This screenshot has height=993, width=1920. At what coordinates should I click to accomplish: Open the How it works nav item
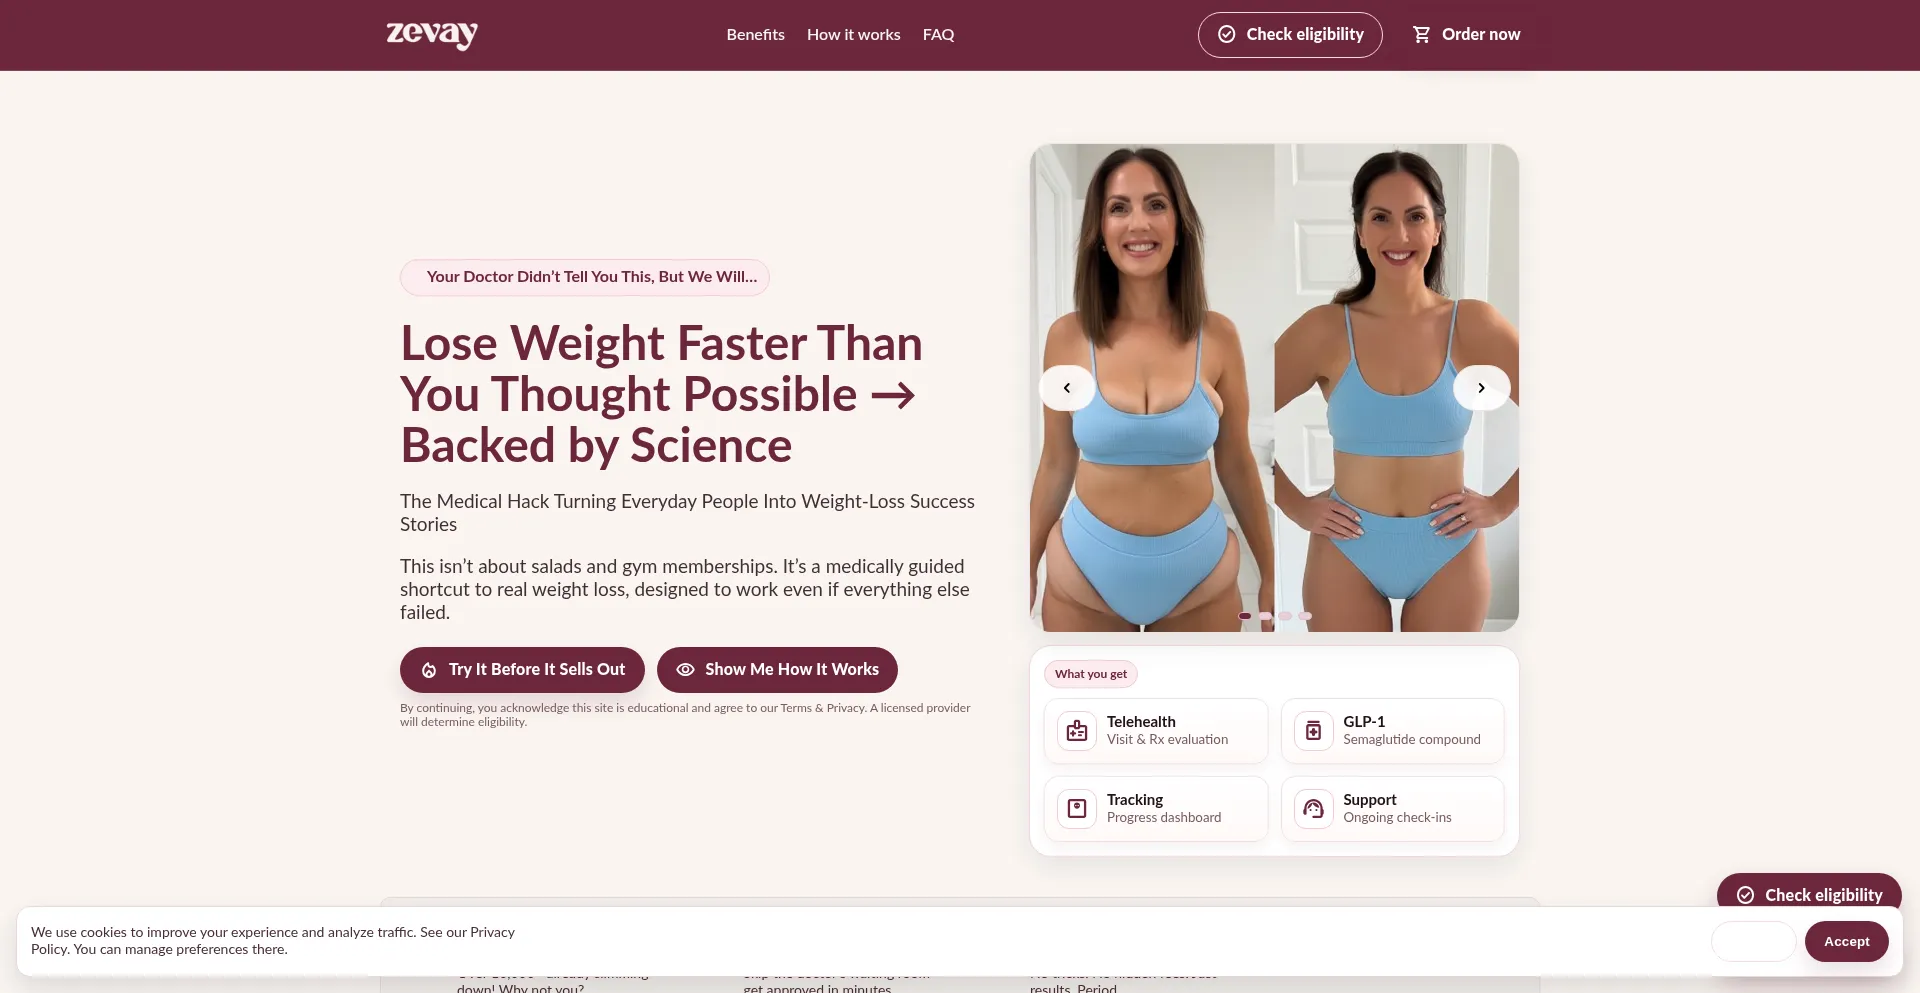853,35
